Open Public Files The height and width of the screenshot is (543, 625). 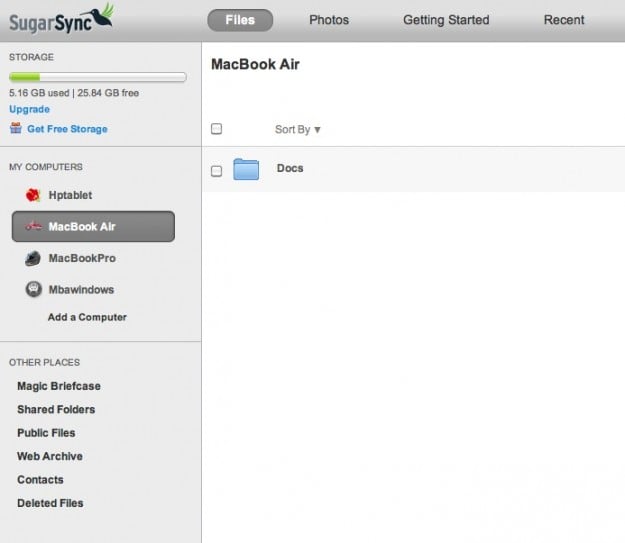click(46, 433)
